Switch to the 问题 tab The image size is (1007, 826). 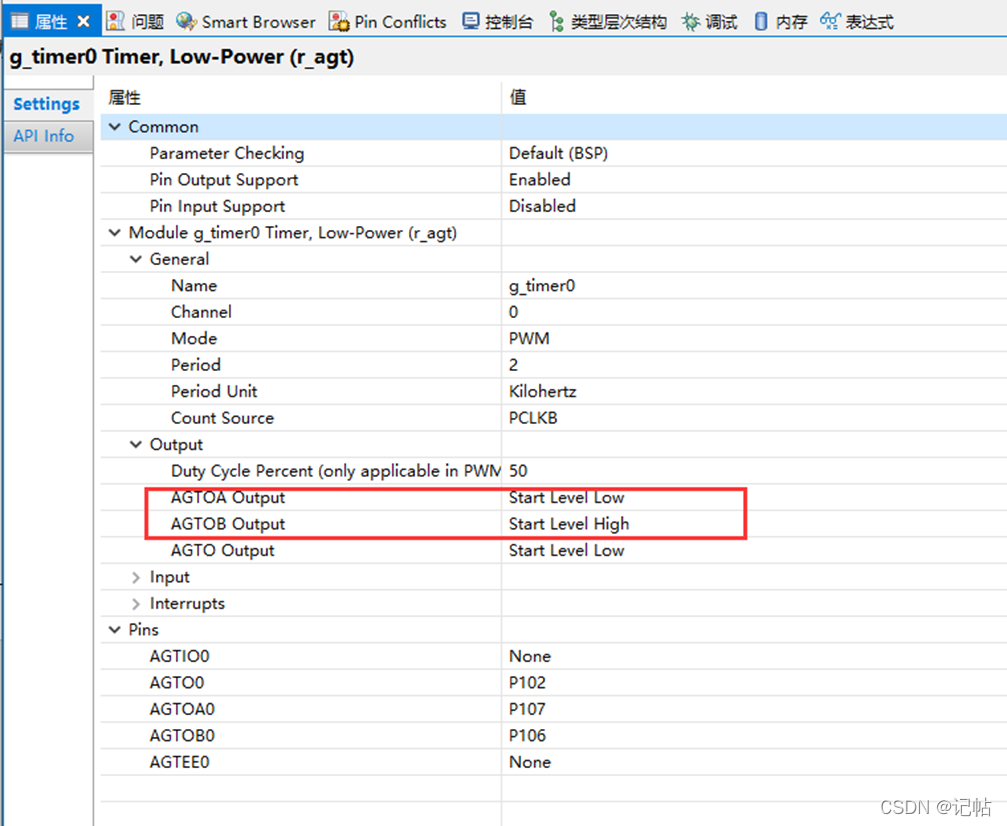point(148,22)
